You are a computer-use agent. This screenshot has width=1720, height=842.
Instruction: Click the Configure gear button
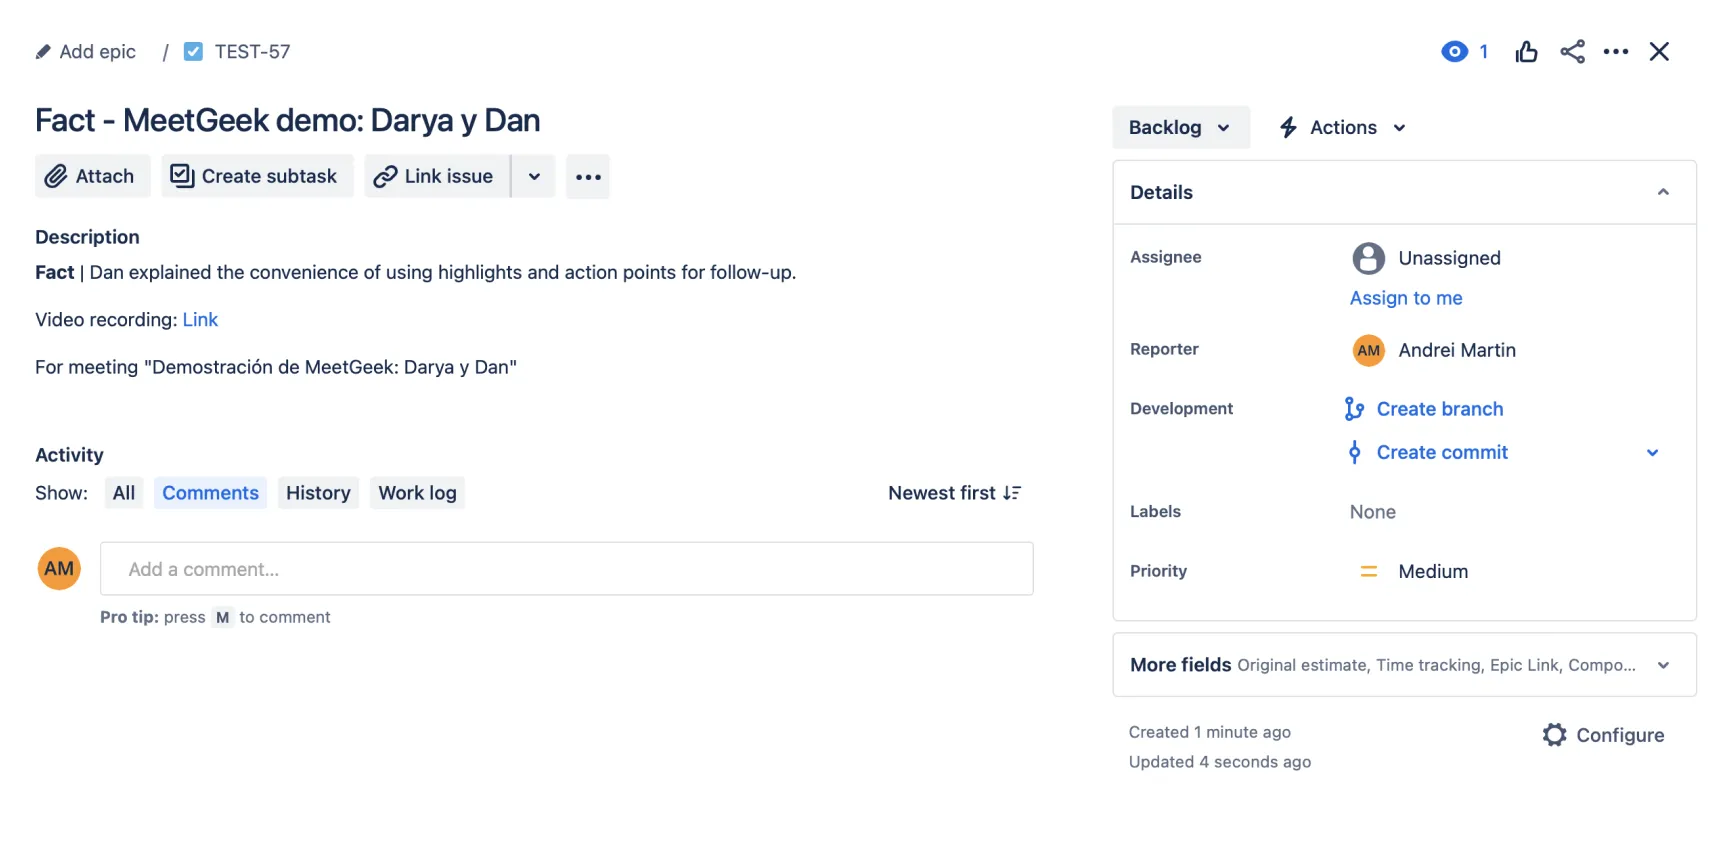coord(1603,735)
